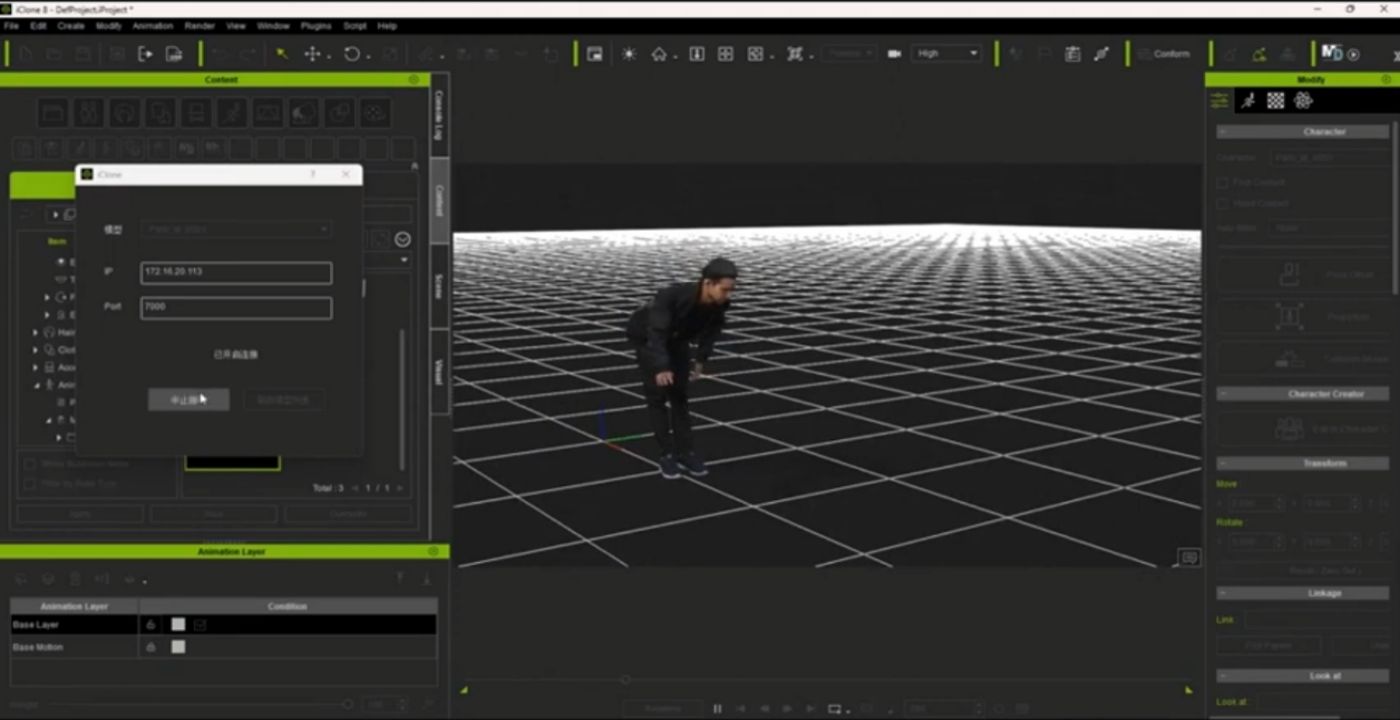Viewport: 1400px width, 720px height.
Task: Open the File menu
Action: point(12,26)
